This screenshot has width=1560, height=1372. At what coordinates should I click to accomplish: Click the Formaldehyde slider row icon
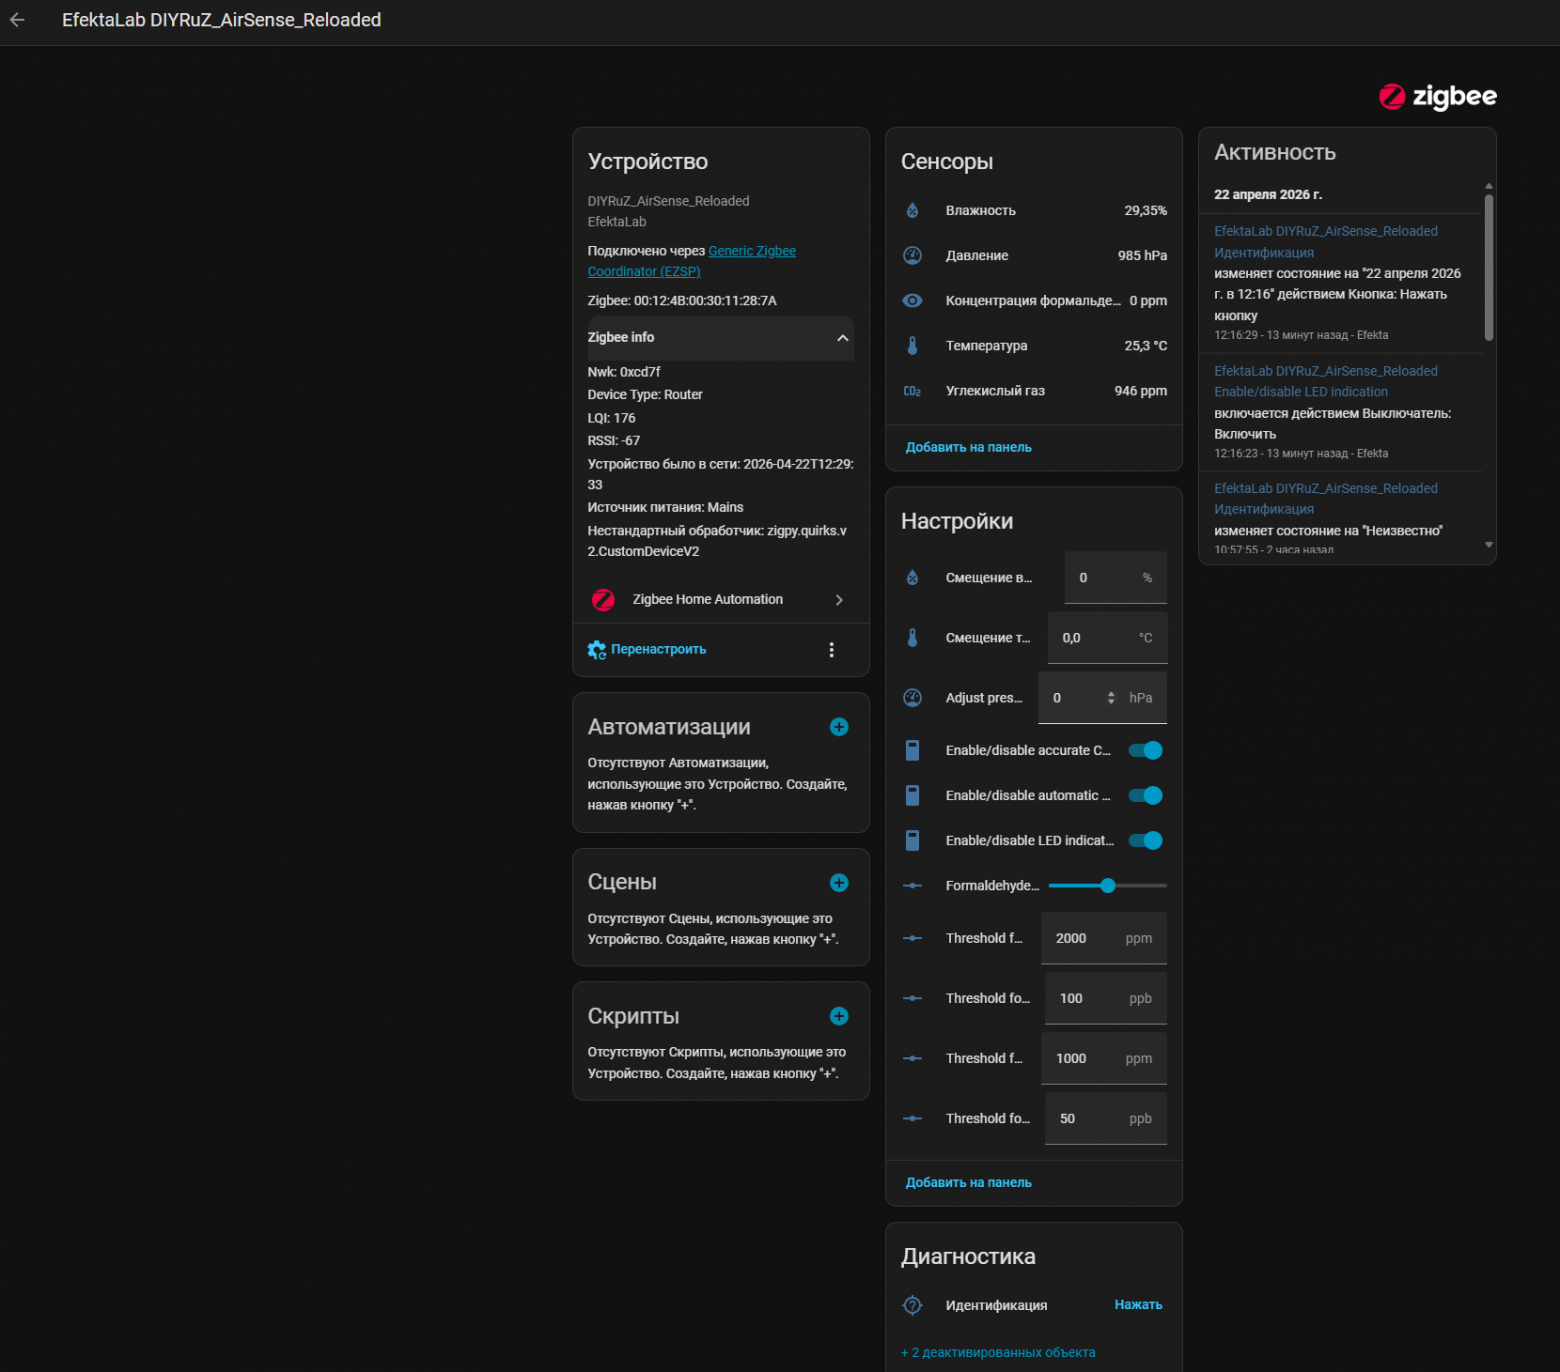pyautogui.click(x=912, y=886)
